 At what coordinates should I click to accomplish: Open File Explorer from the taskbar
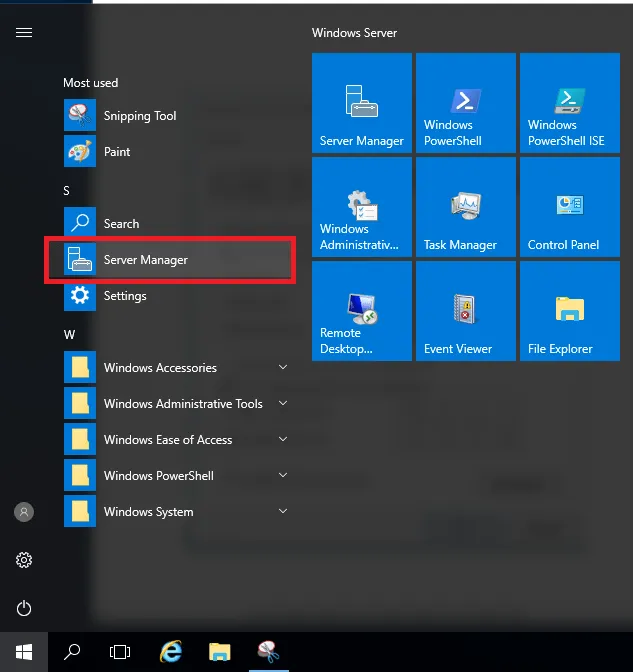(219, 652)
